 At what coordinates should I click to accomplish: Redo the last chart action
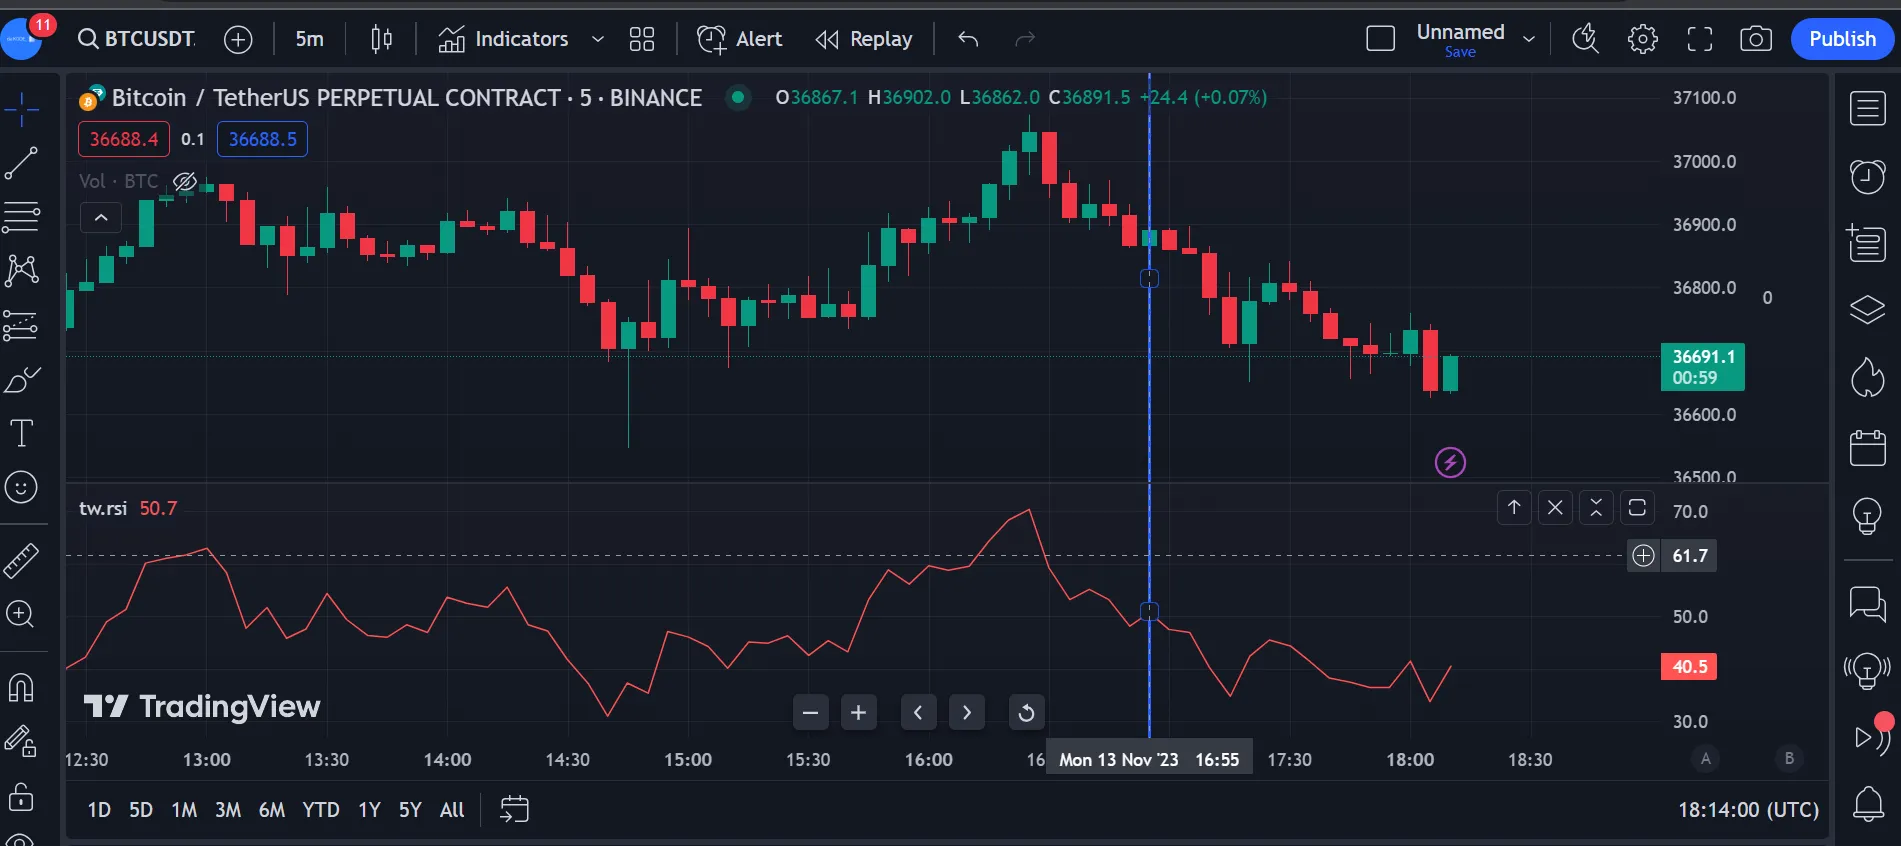pyautogui.click(x=1025, y=39)
